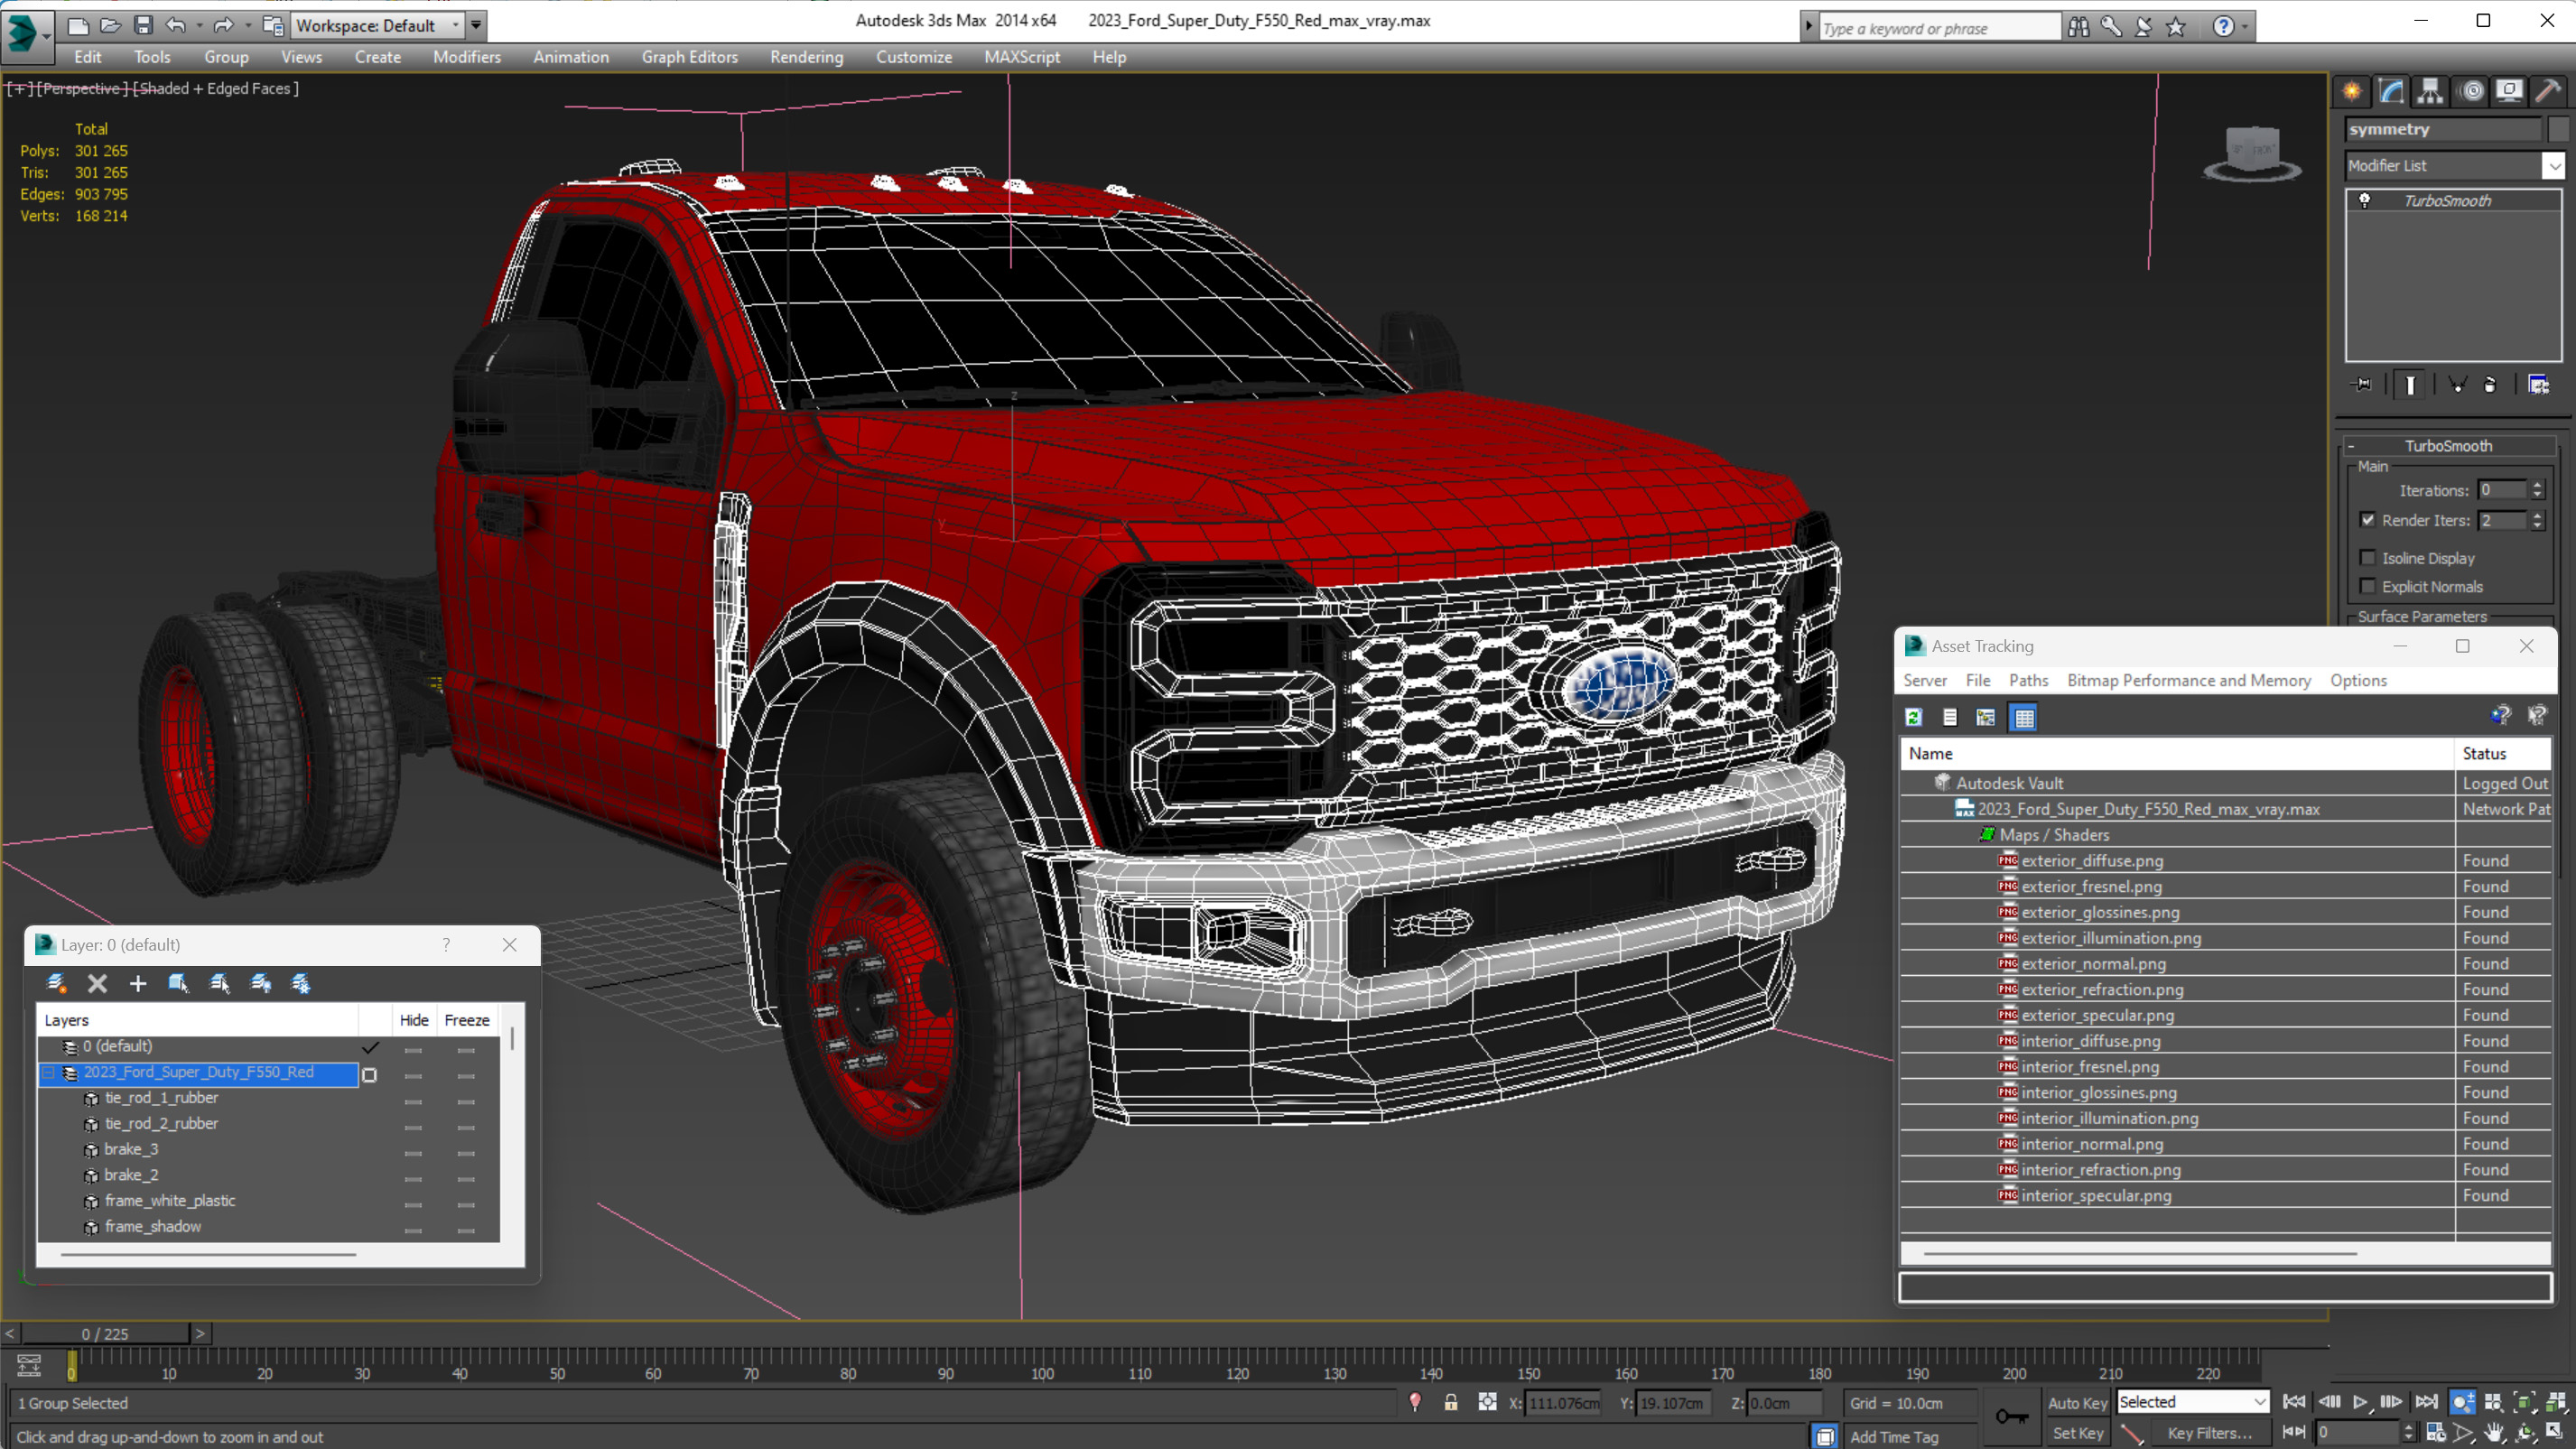Click Pin Stack icon under modifier stack
The height and width of the screenshot is (1449, 2576).
point(2362,385)
